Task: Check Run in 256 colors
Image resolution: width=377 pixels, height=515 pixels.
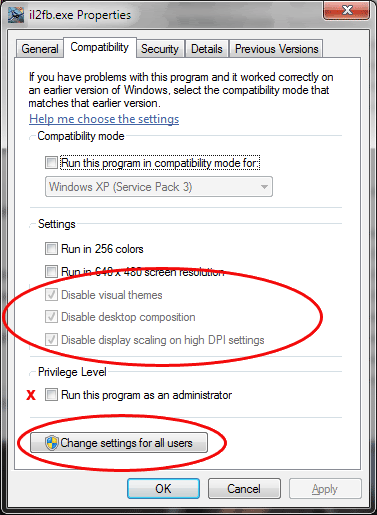Action: coord(51,249)
